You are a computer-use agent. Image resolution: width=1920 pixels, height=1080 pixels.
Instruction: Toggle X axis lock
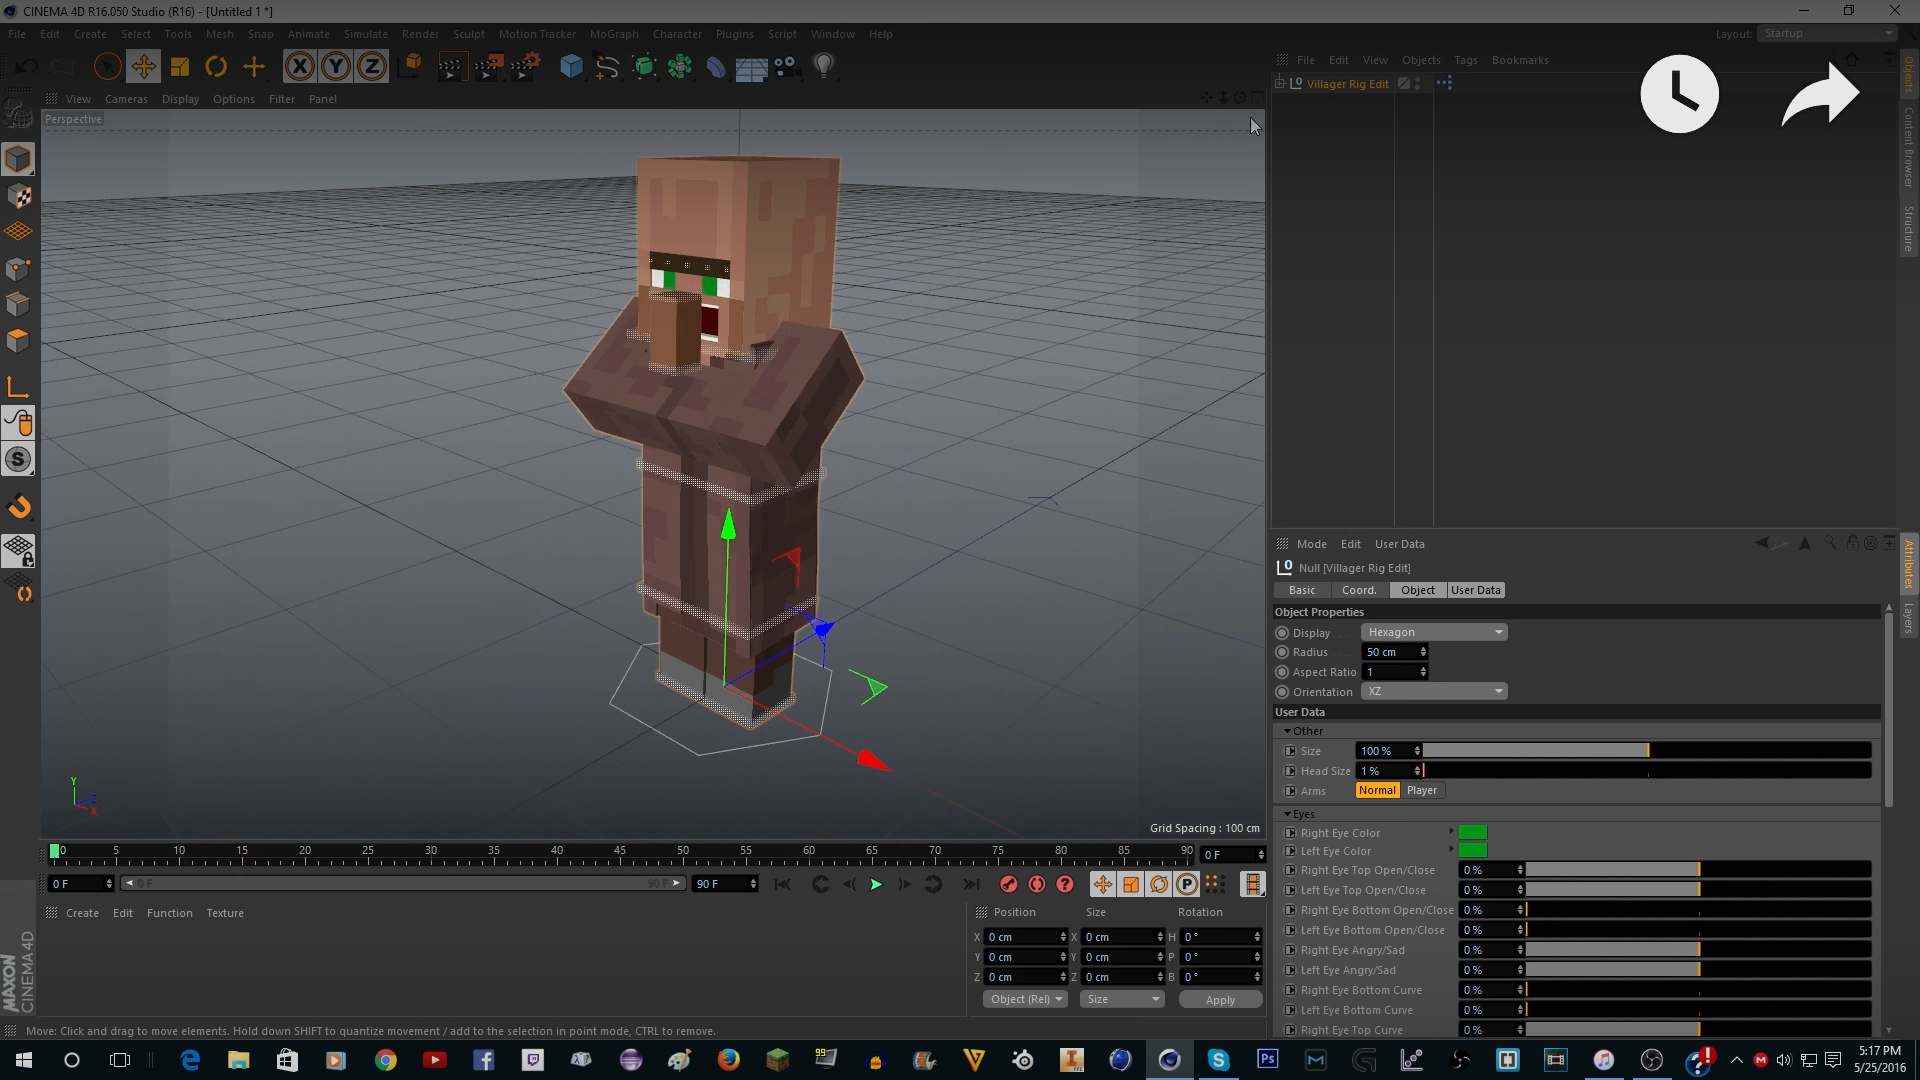[x=299, y=67]
